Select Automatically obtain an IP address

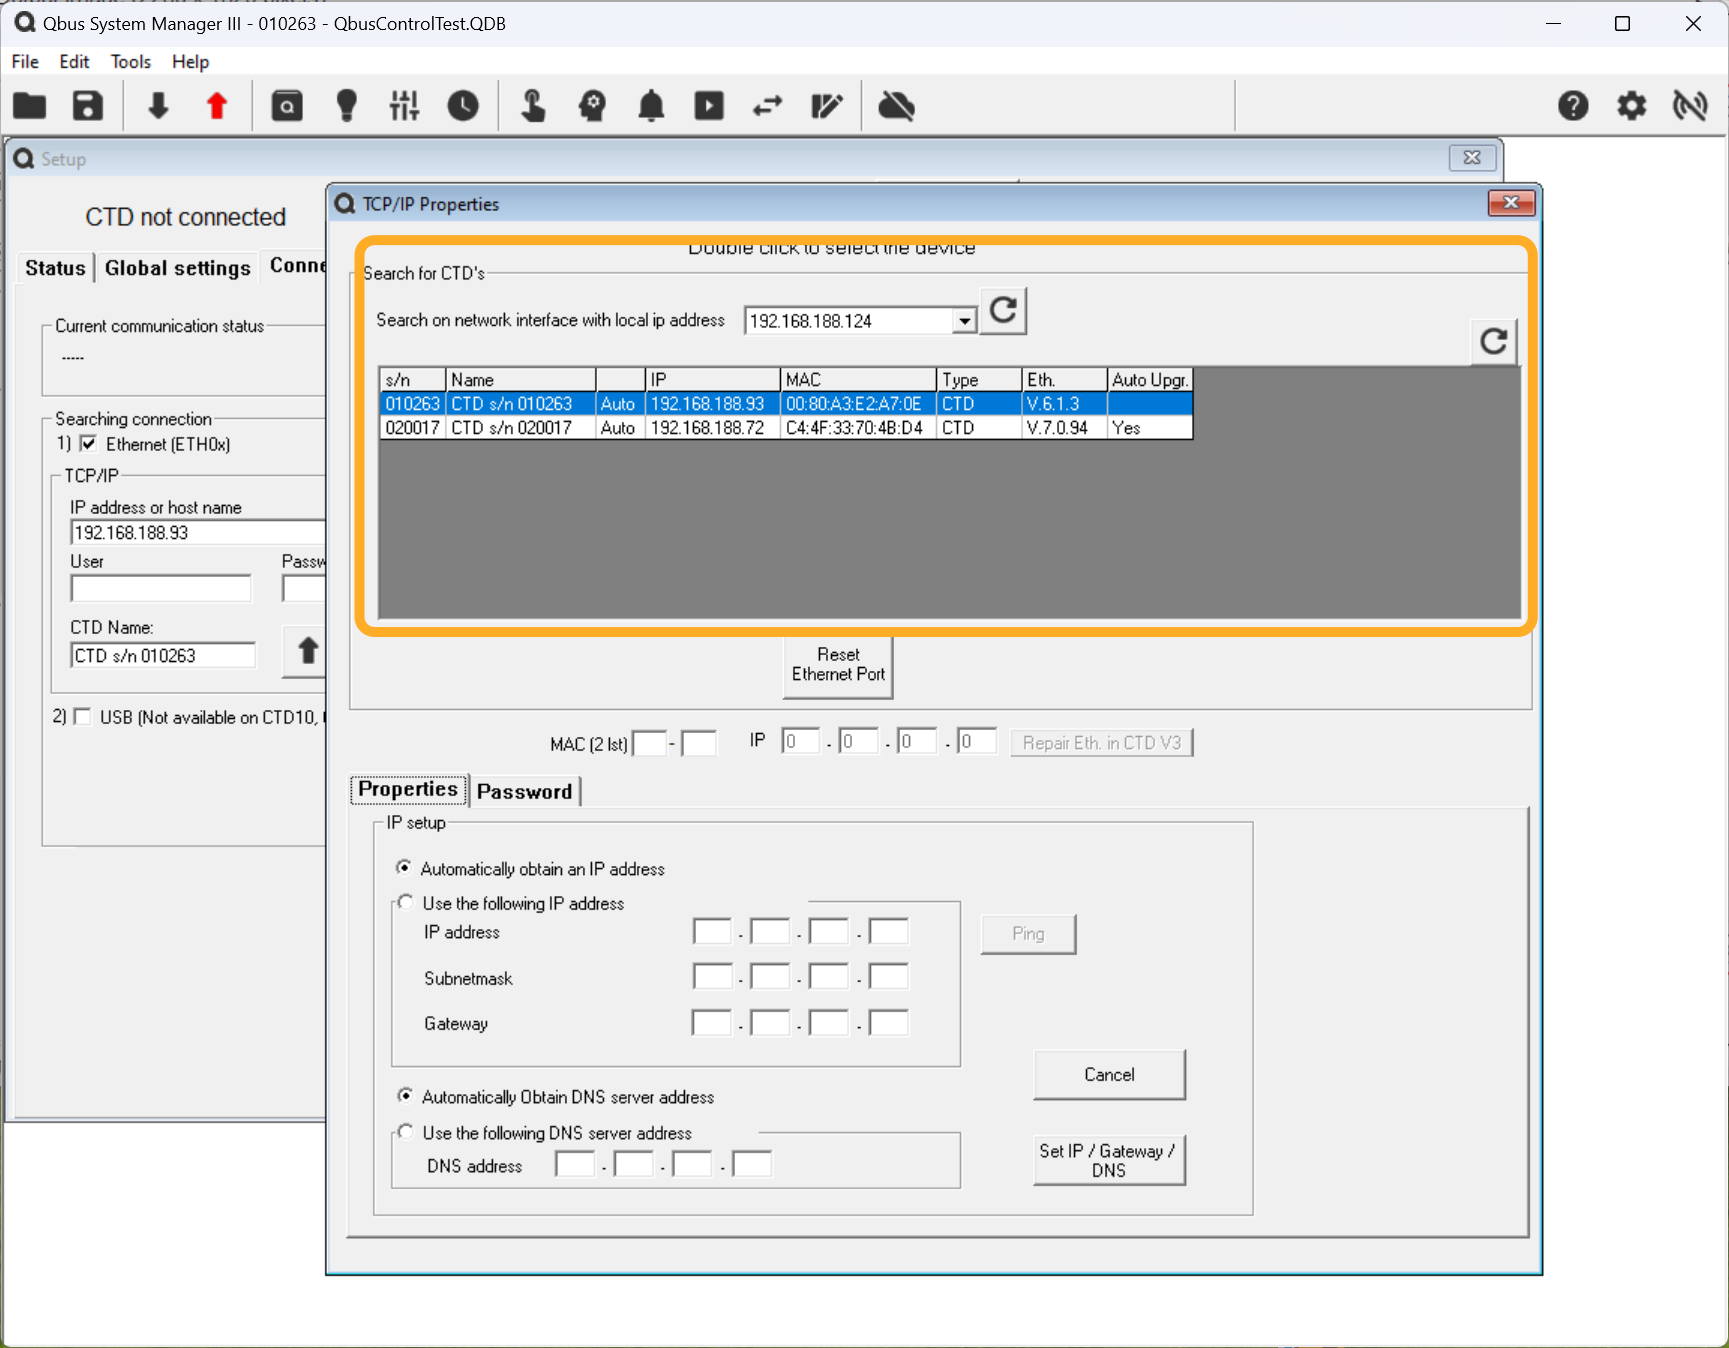point(403,868)
